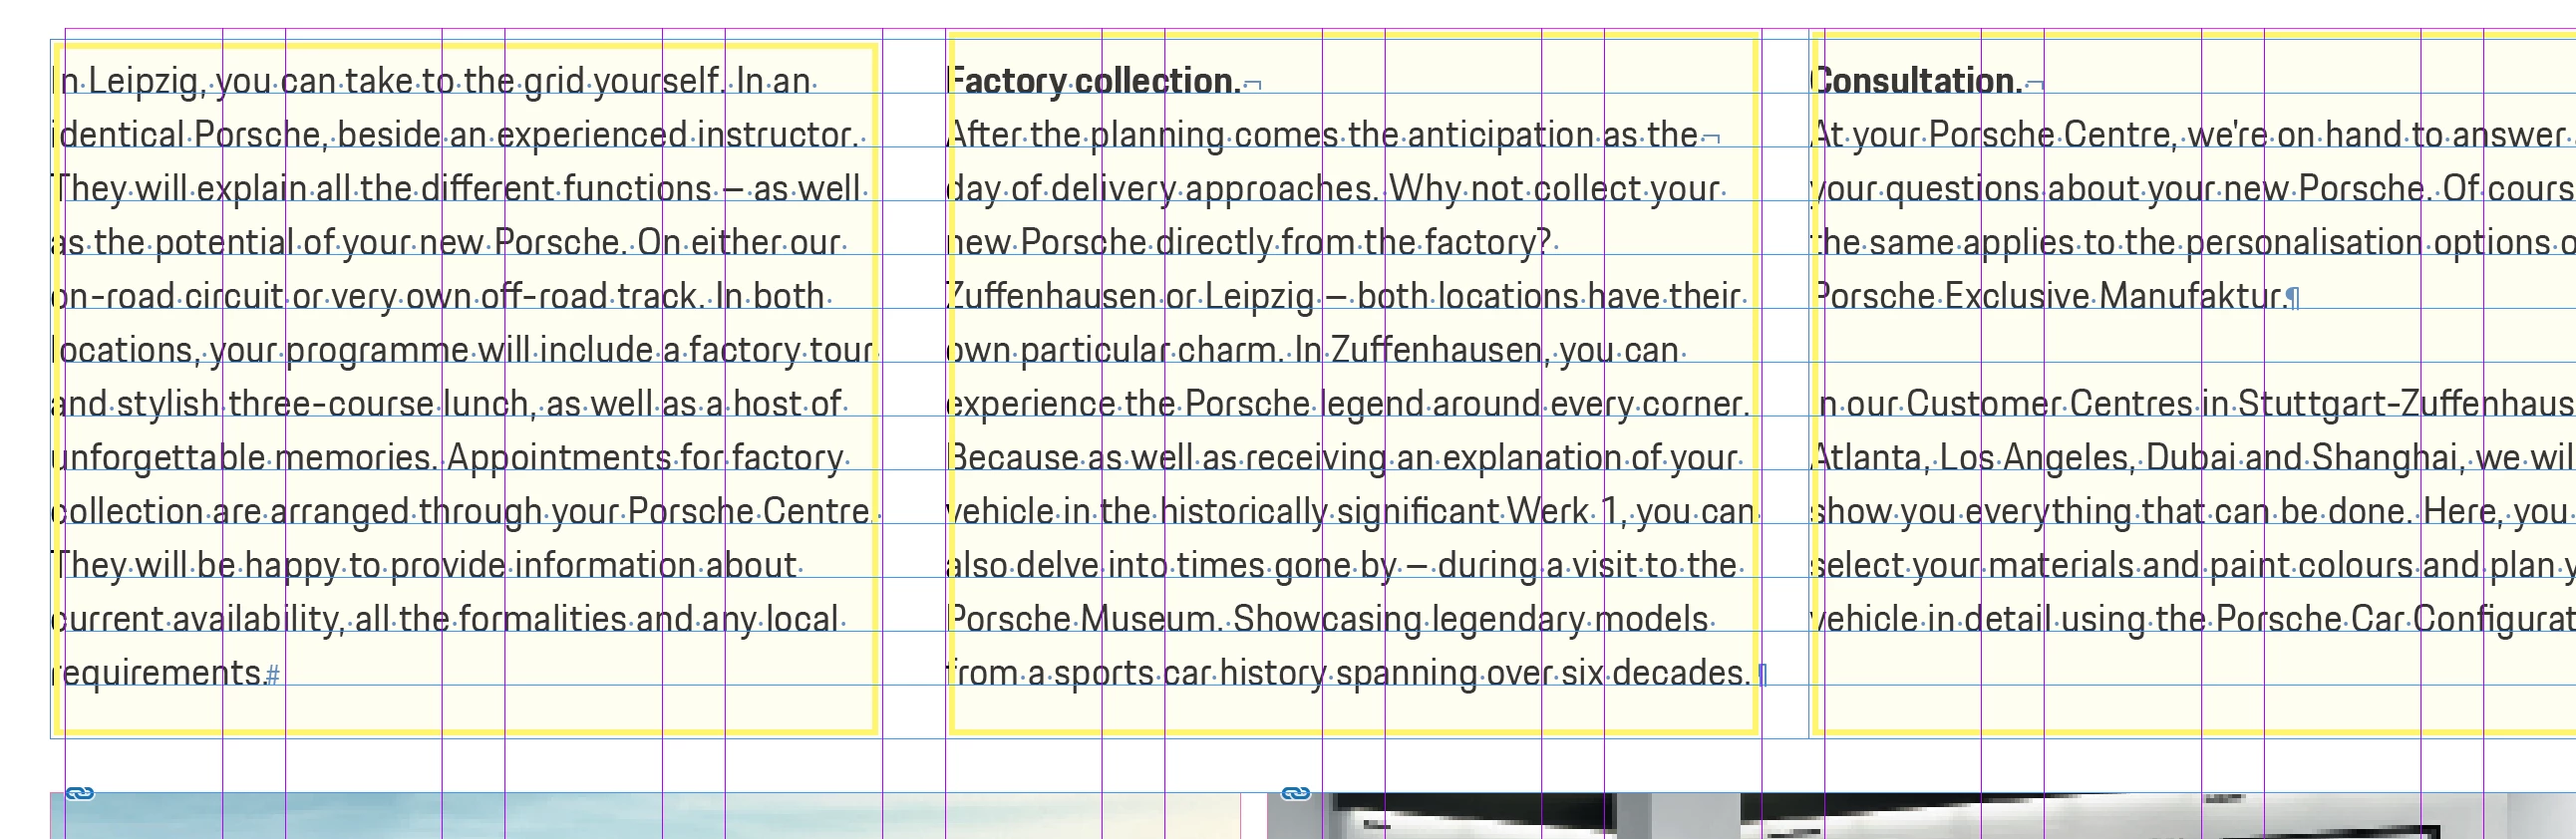The height and width of the screenshot is (839, 2576).
Task: Click the line "experience the Porsche legend around every corner."
Action: (1348, 404)
